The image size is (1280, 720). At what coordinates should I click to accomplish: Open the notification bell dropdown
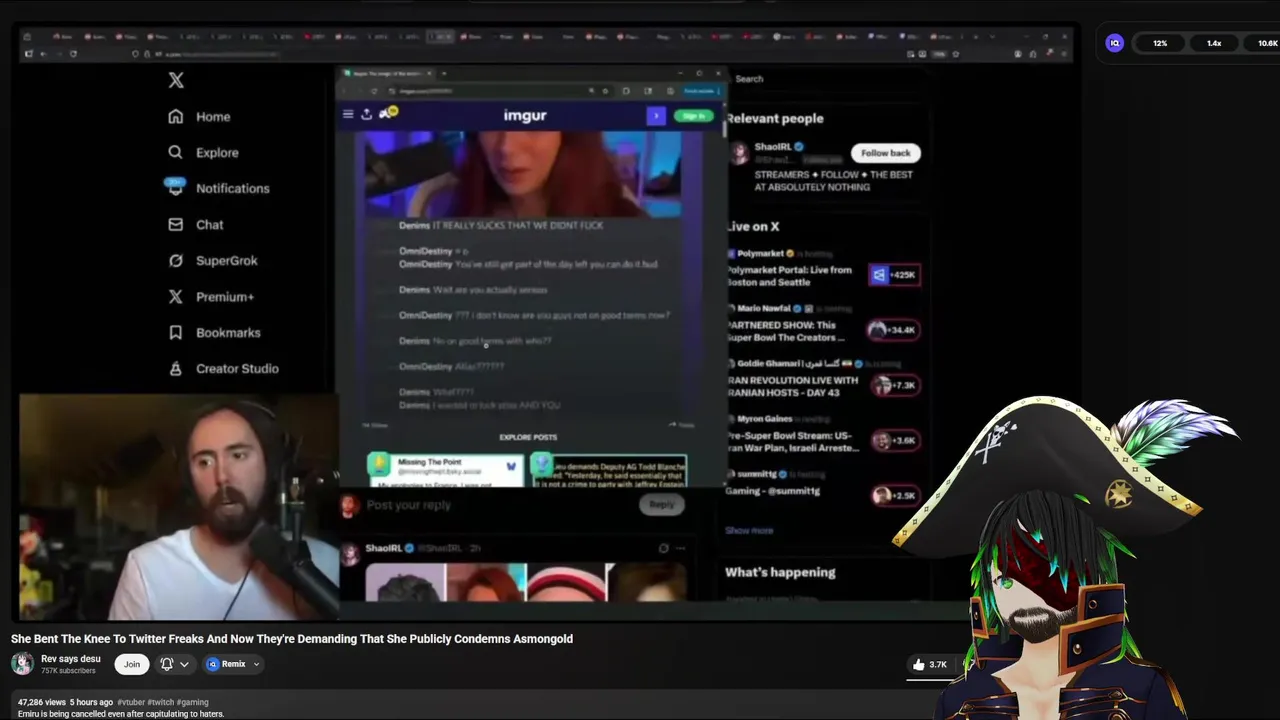174,664
